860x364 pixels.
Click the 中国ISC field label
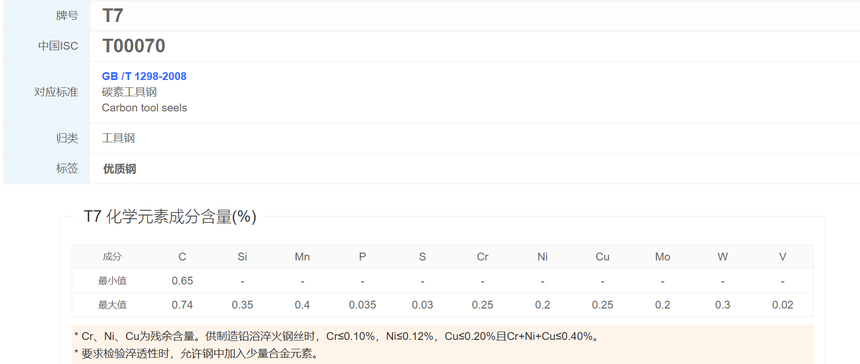[58, 46]
